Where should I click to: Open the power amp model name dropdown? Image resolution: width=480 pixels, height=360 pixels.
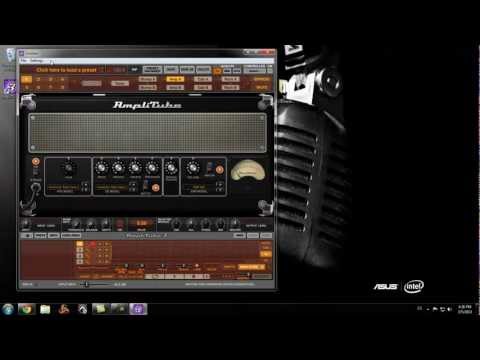[199, 188]
